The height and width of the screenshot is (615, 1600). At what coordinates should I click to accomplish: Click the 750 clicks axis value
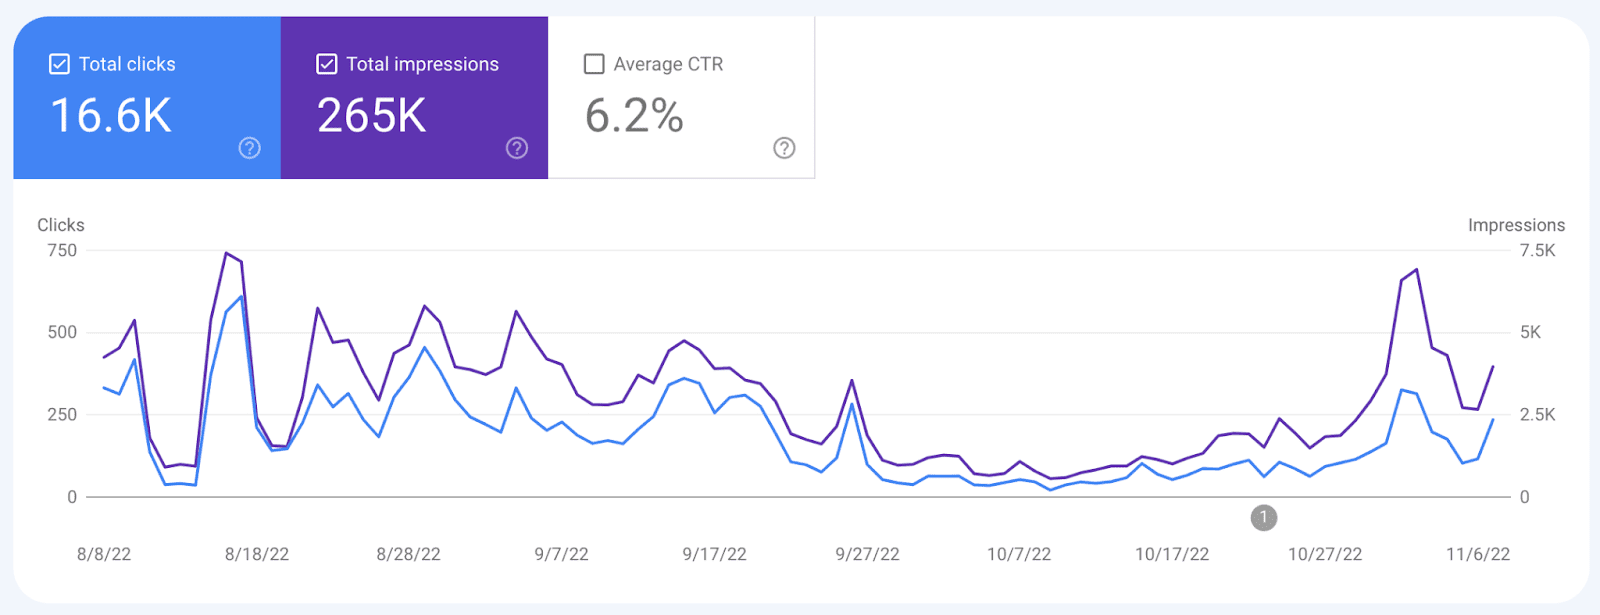(x=62, y=250)
